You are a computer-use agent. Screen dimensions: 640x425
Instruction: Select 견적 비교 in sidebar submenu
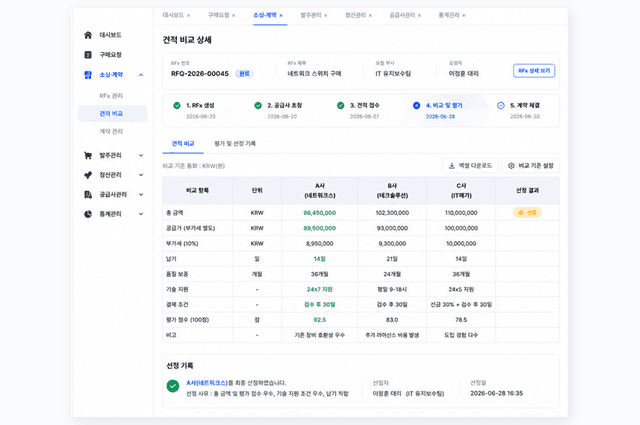coord(111,113)
